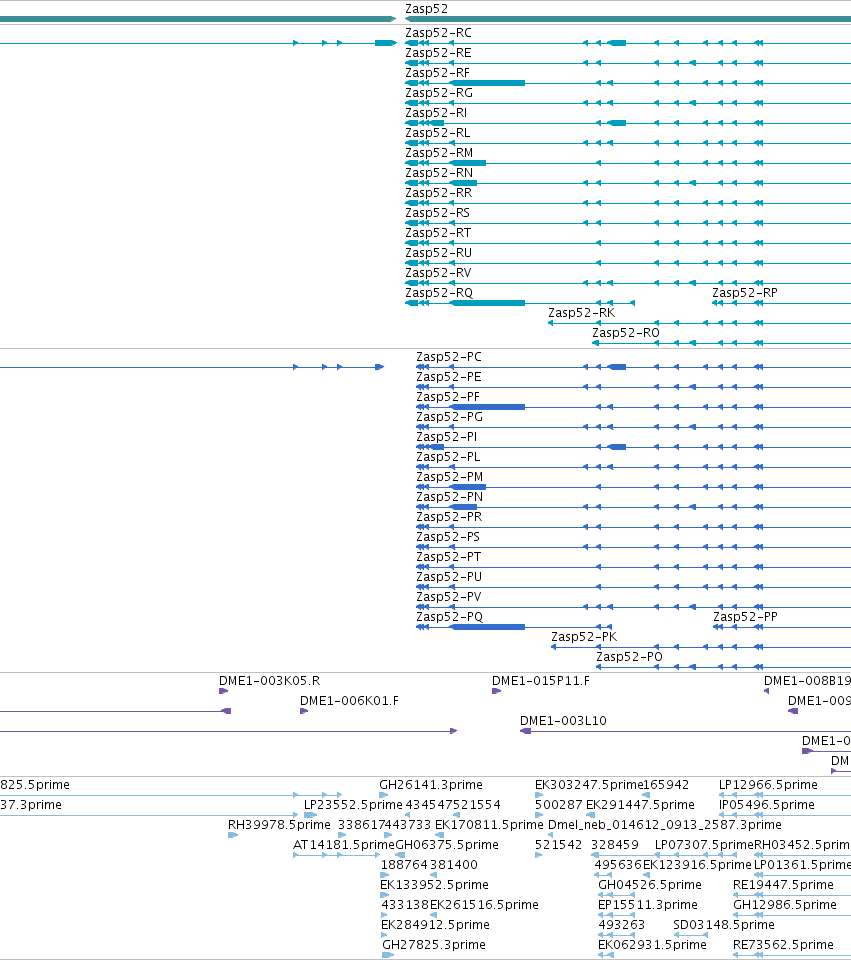Click the DME1-003K05.R purple arrow glyph
851x960 pixels.
click(223, 691)
